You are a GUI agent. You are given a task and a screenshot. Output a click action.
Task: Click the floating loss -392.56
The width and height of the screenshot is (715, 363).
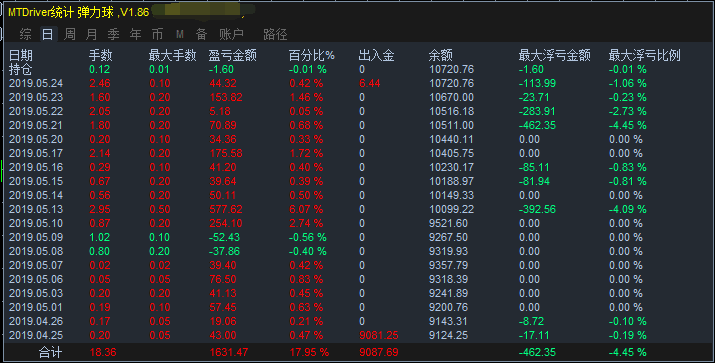(537, 209)
